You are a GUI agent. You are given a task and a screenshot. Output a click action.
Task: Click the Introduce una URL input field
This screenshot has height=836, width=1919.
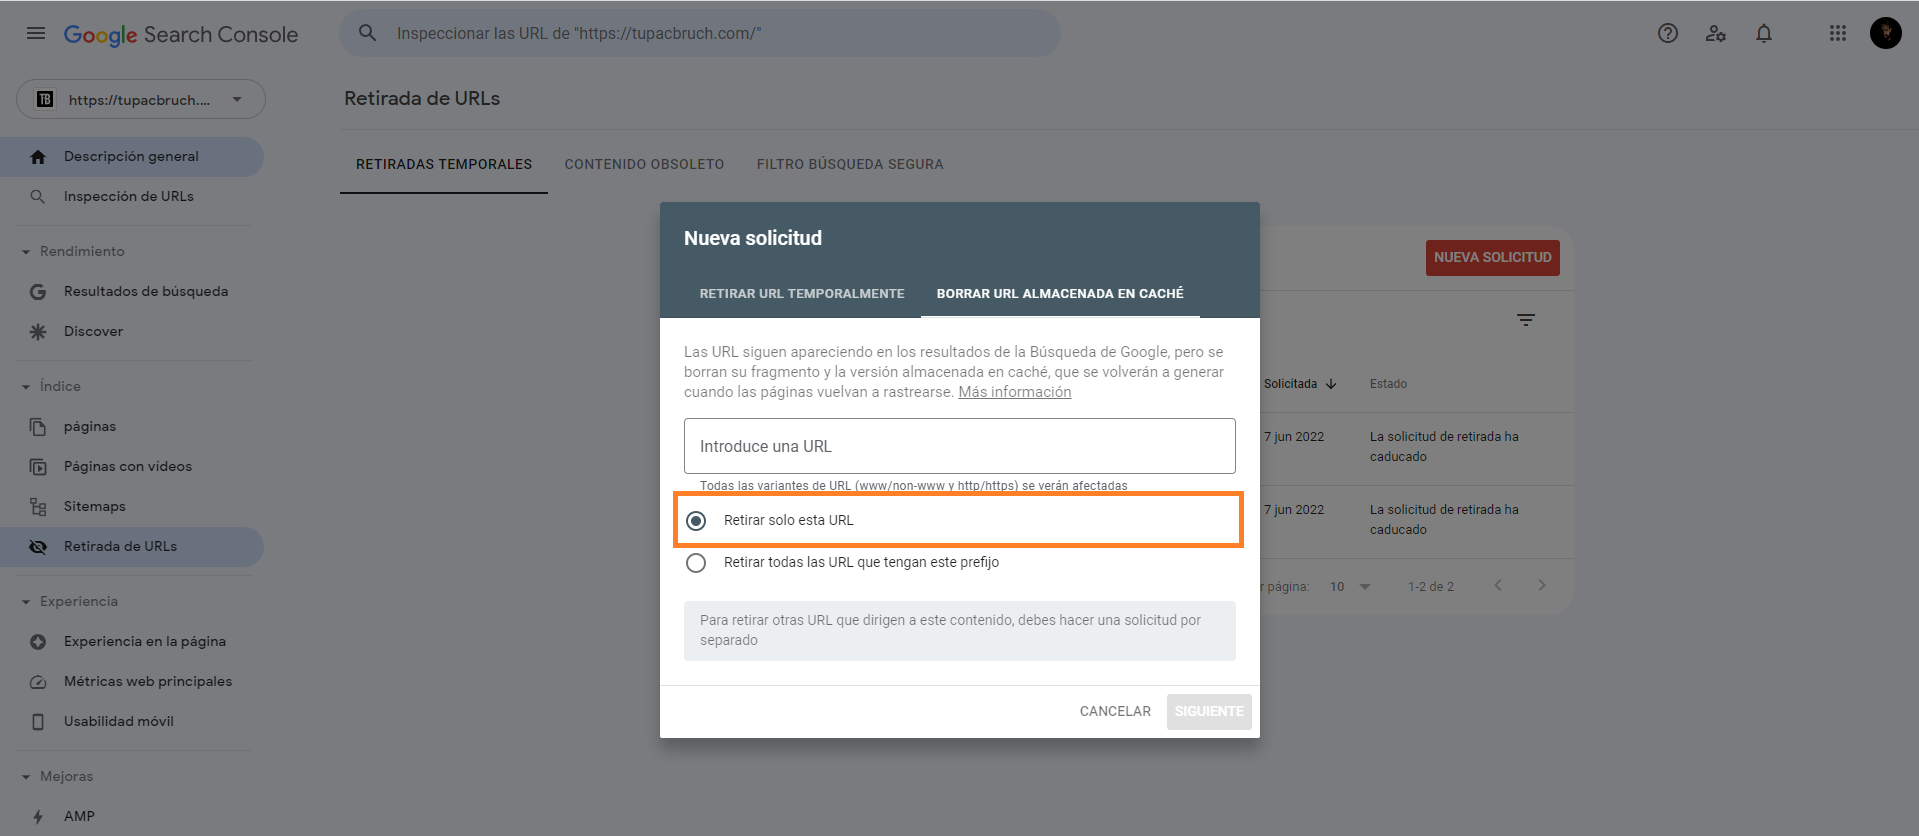[x=958, y=446]
